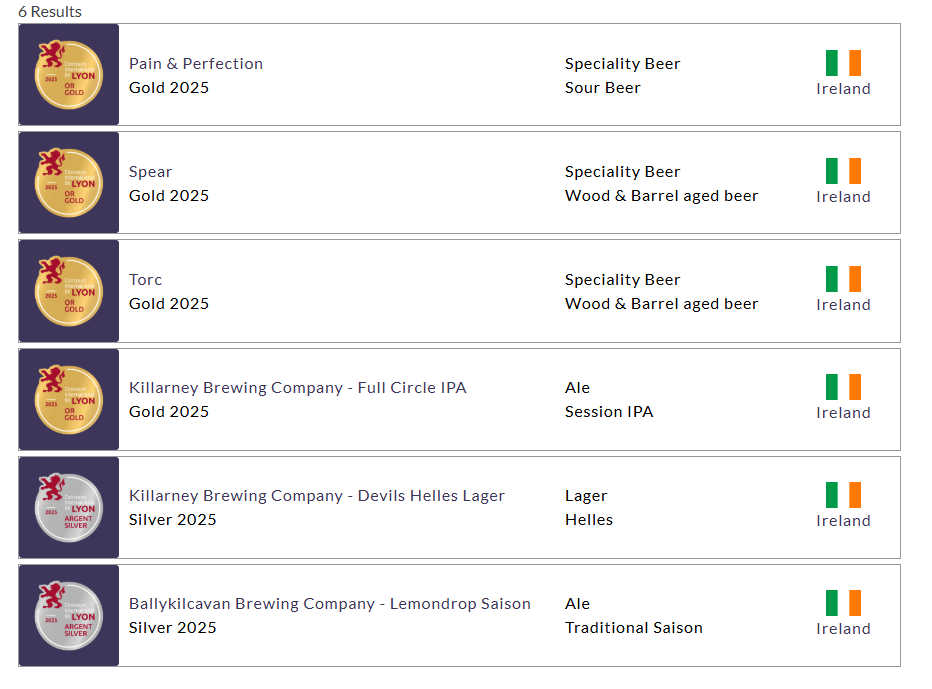Select the gold medal icon next to Torc
Screen dimensions: 932x689
coord(68,291)
